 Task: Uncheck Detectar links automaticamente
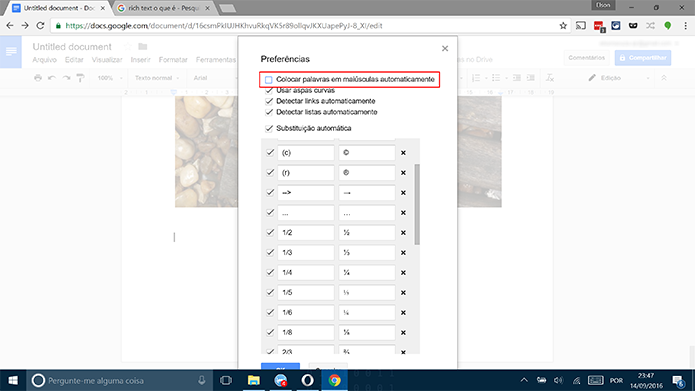pos(269,101)
